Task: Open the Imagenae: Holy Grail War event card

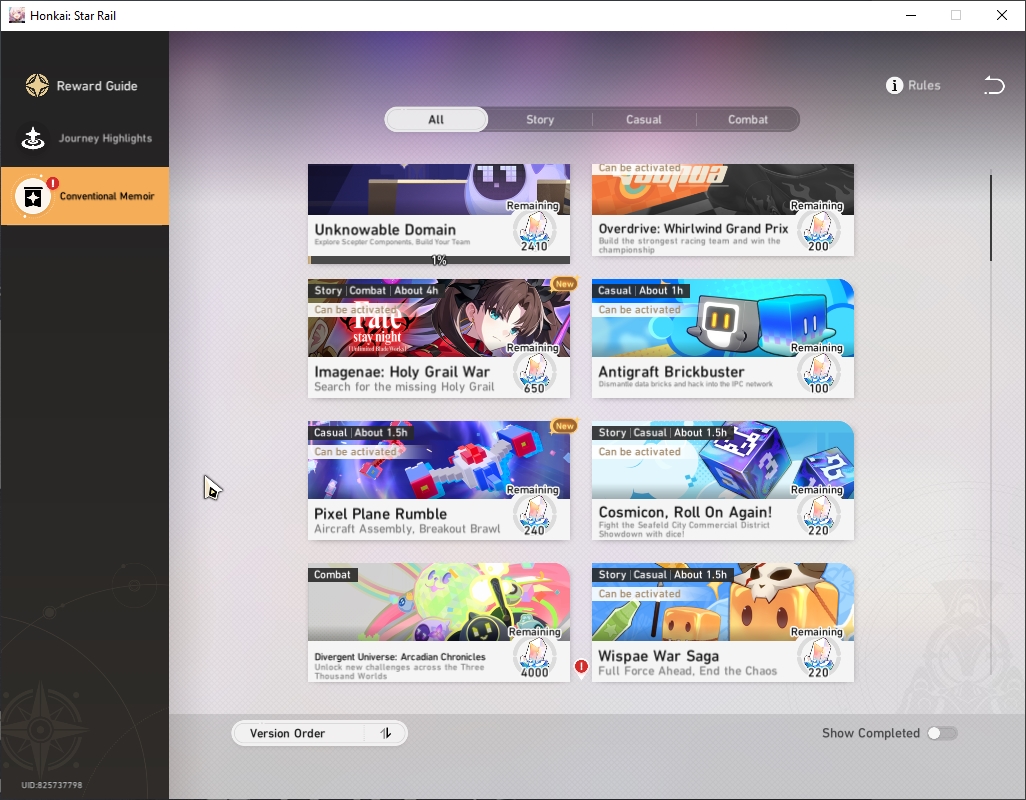Action: click(438, 338)
